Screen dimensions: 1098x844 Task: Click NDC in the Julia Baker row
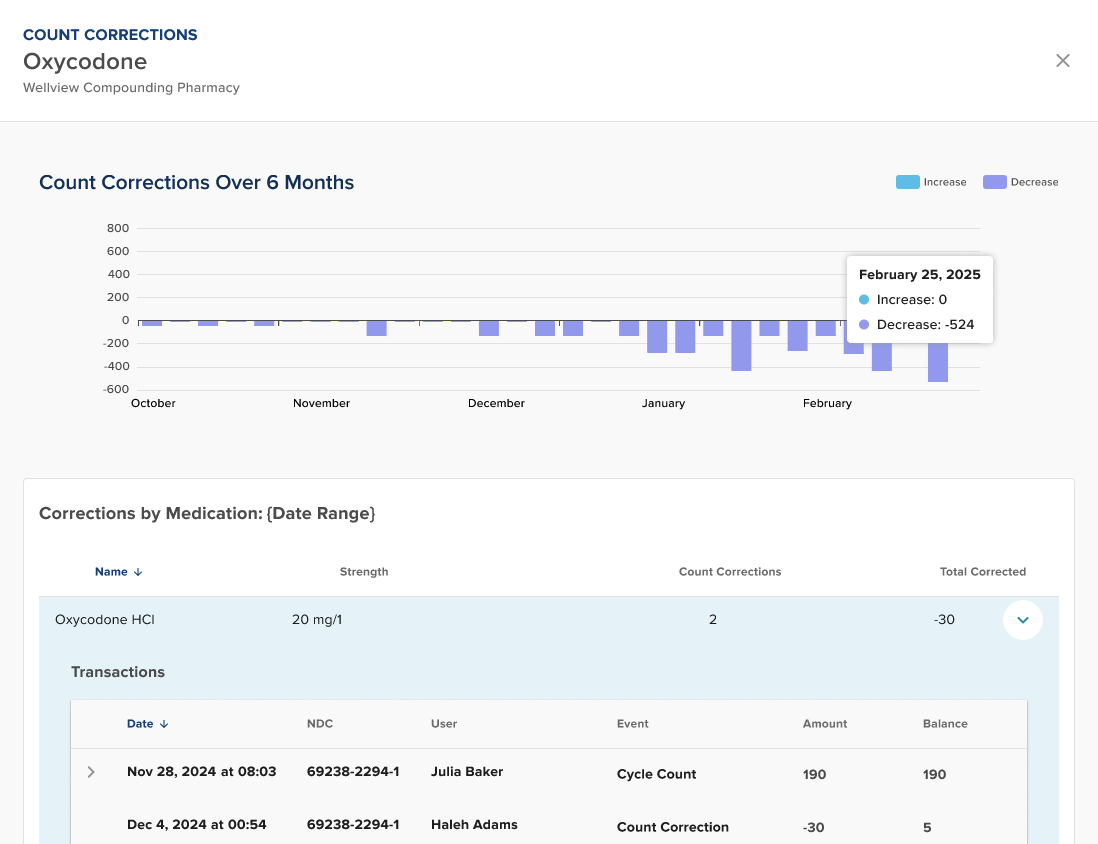tap(353, 771)
